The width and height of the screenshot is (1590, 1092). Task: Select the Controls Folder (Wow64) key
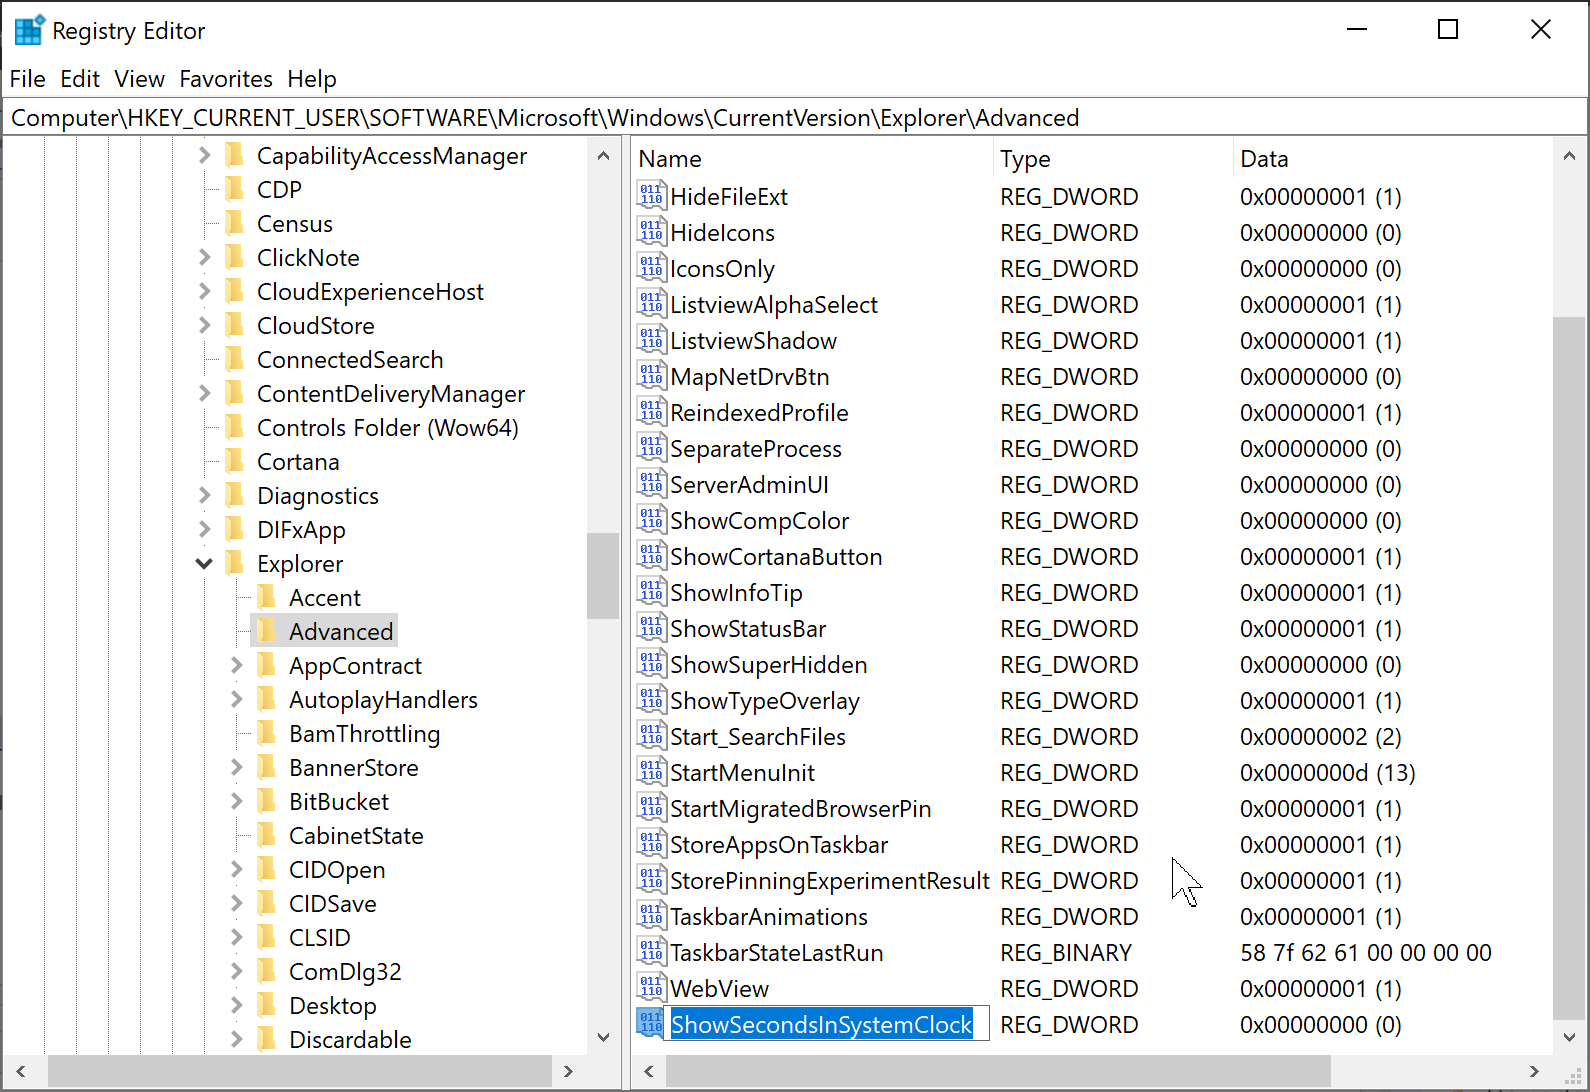coord(387,427)
